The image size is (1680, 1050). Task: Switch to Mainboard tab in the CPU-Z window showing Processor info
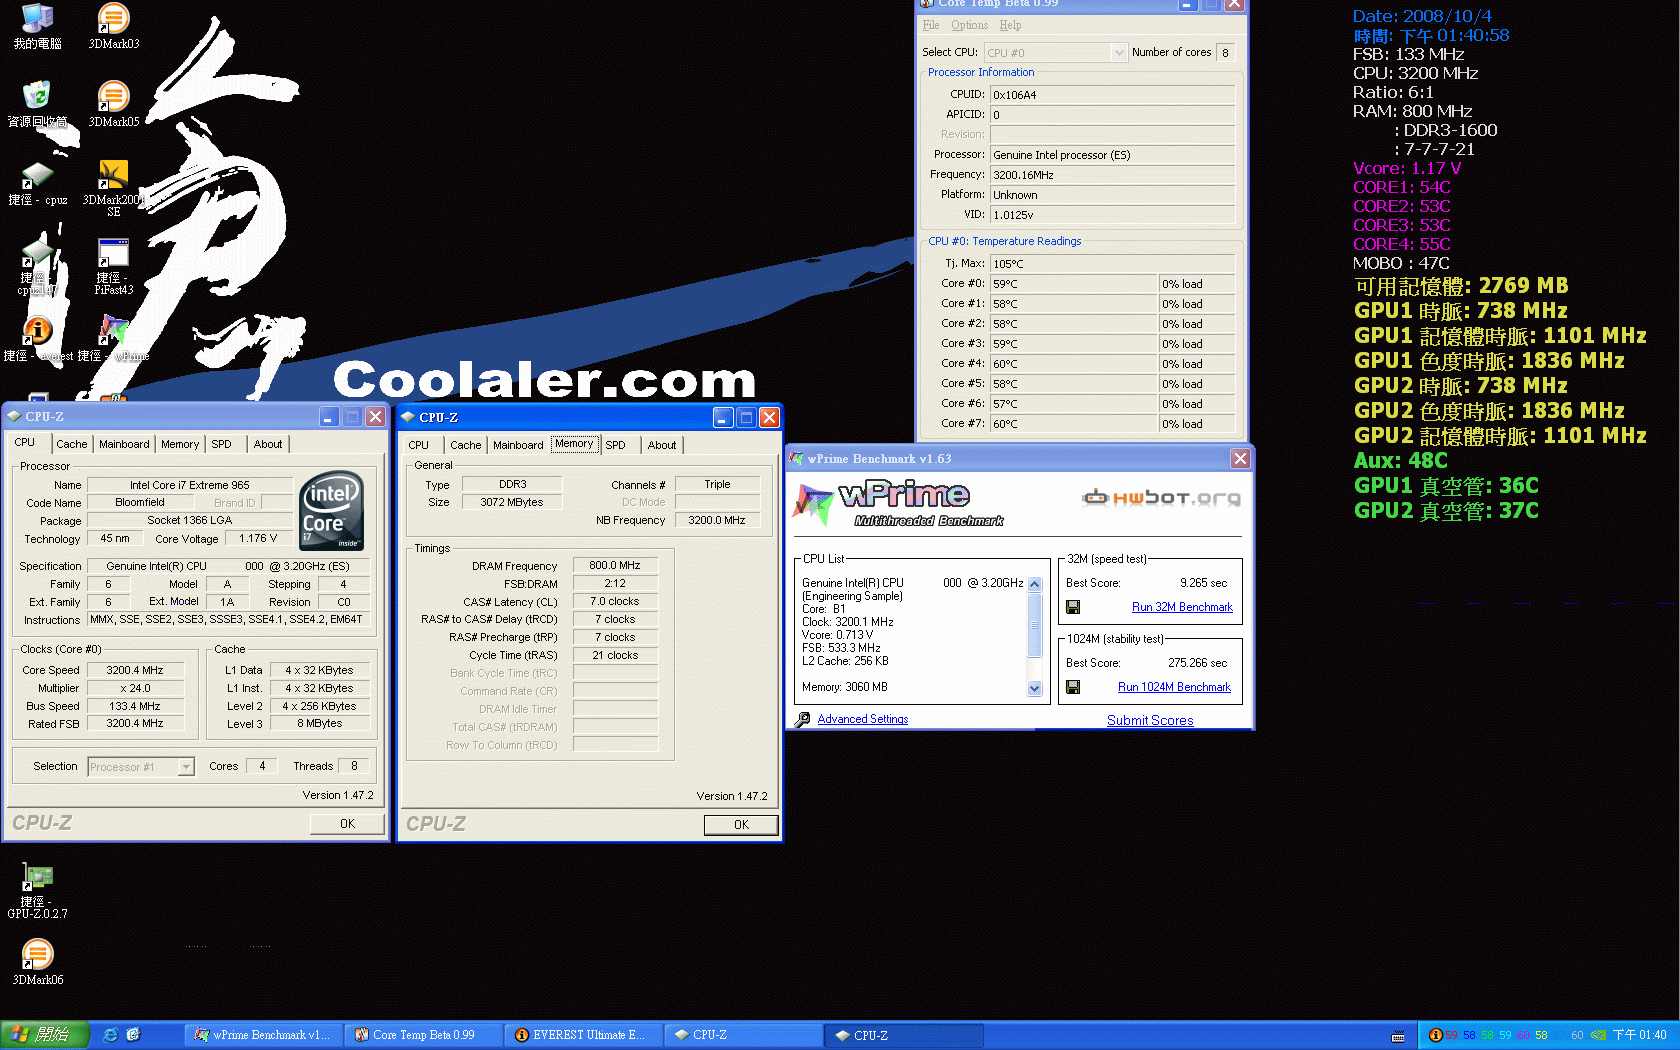pos(124,444)
